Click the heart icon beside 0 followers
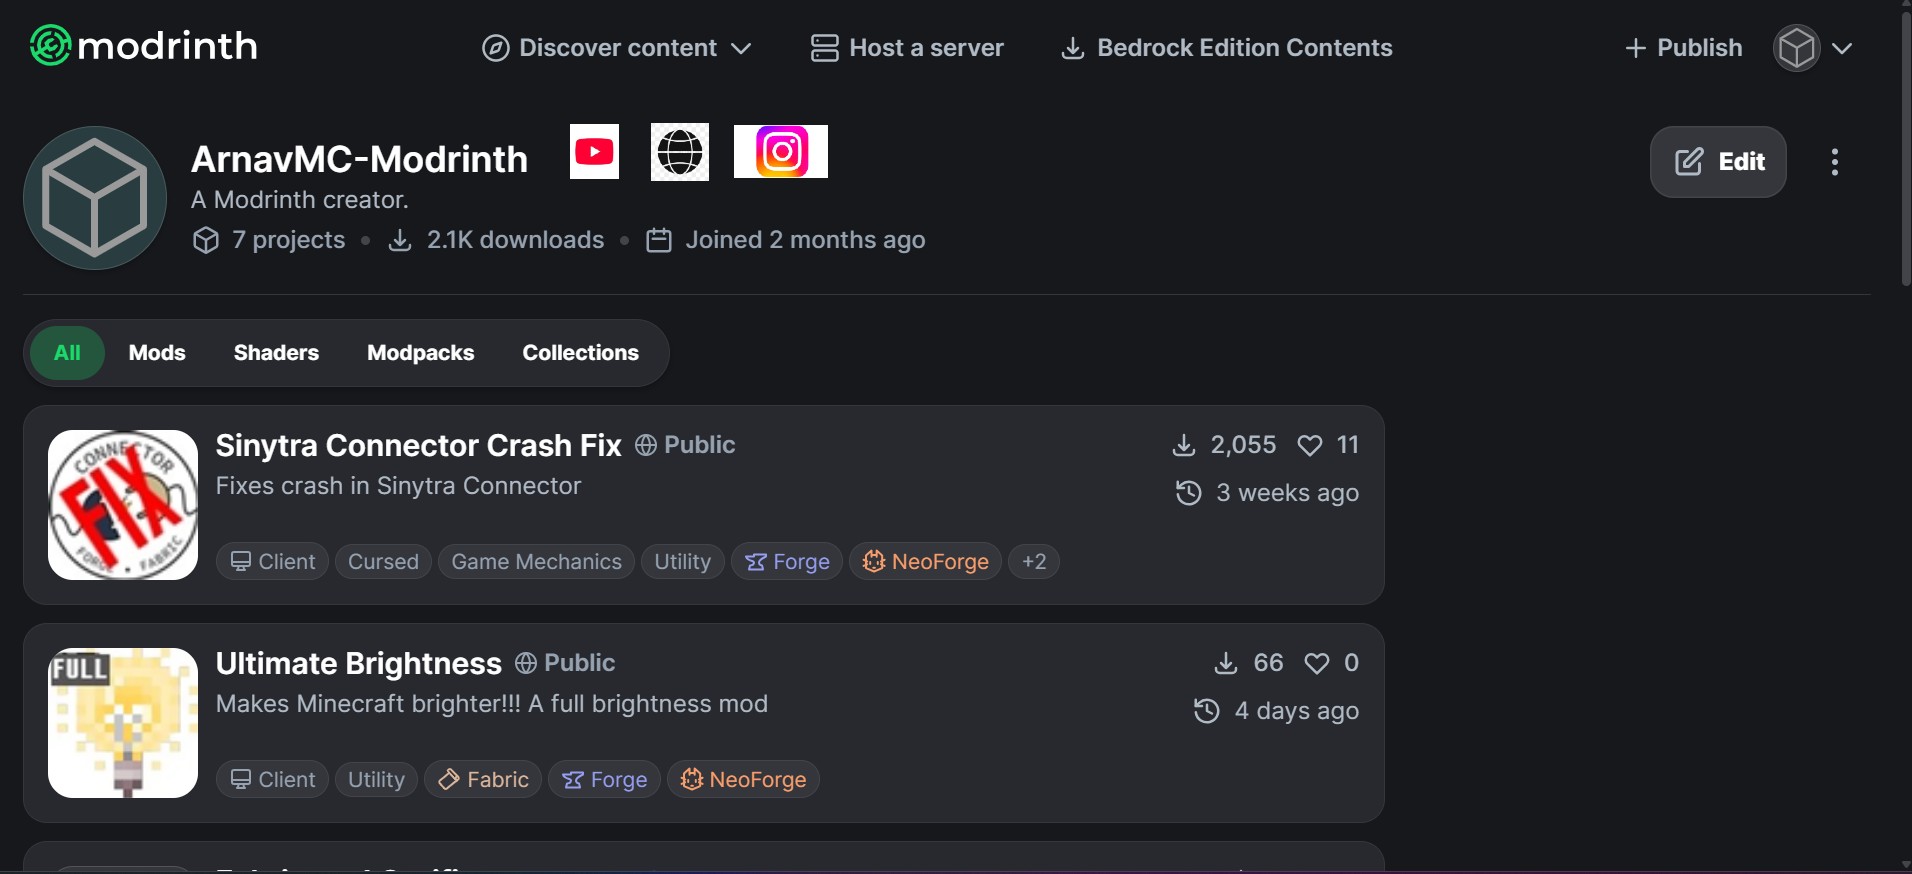The height and width of the screenshot is (874, 1912). (x=1317, y=663)
